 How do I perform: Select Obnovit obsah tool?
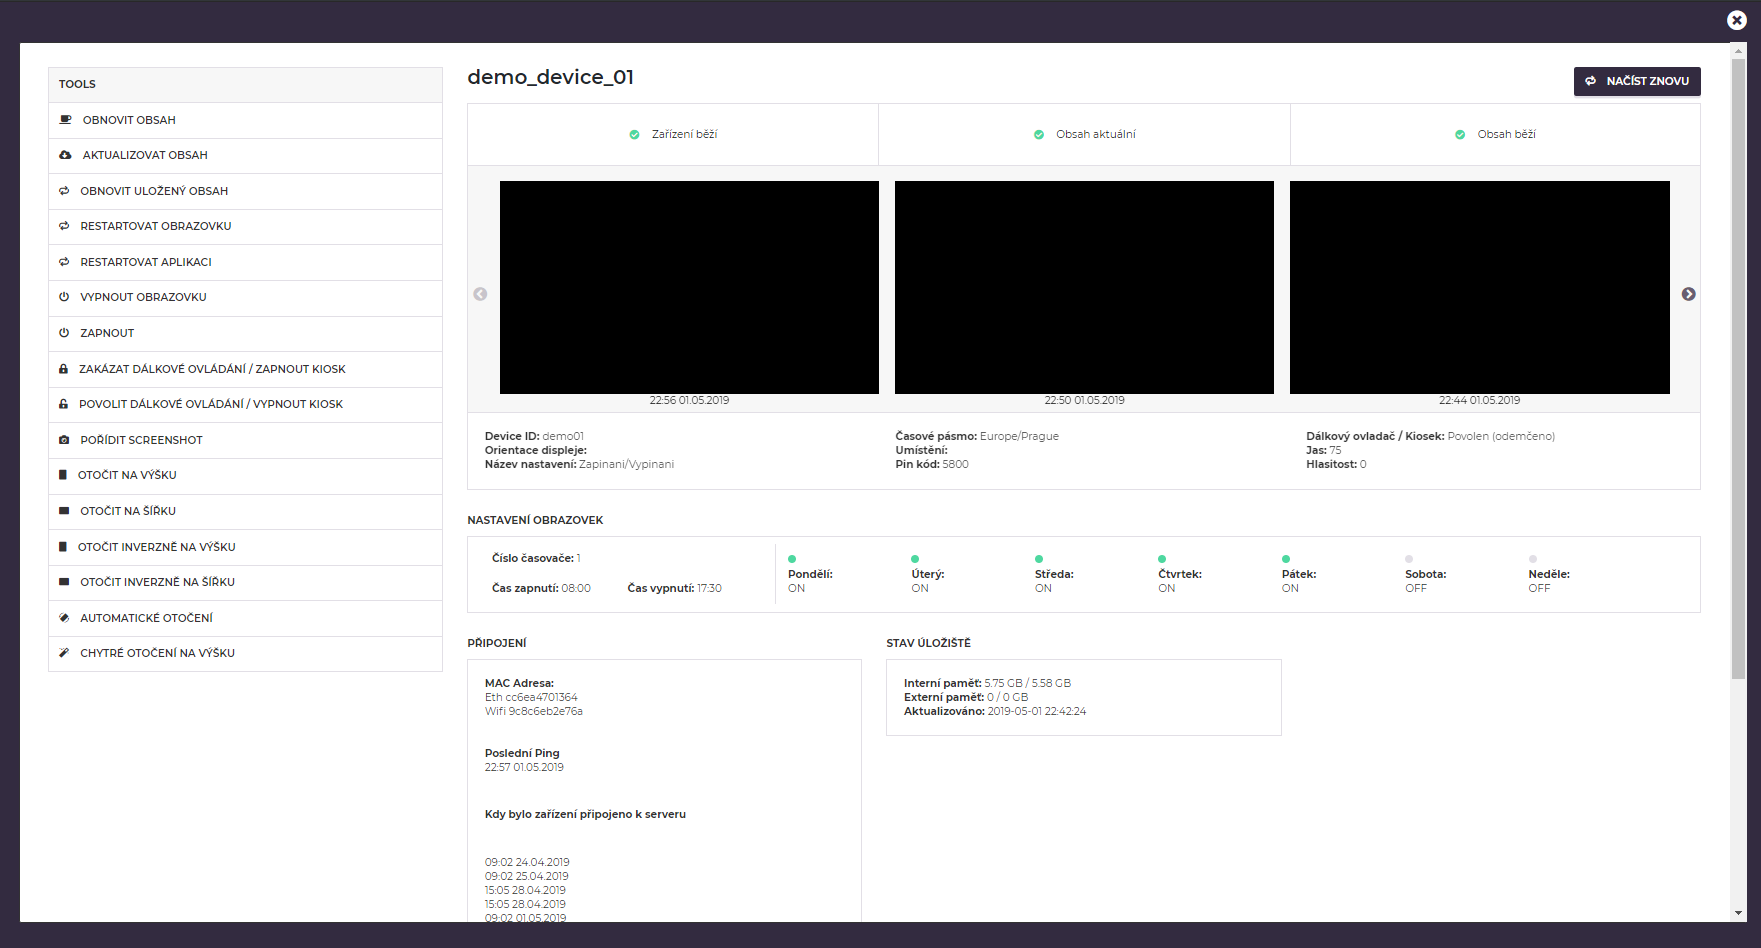[245, 120]
